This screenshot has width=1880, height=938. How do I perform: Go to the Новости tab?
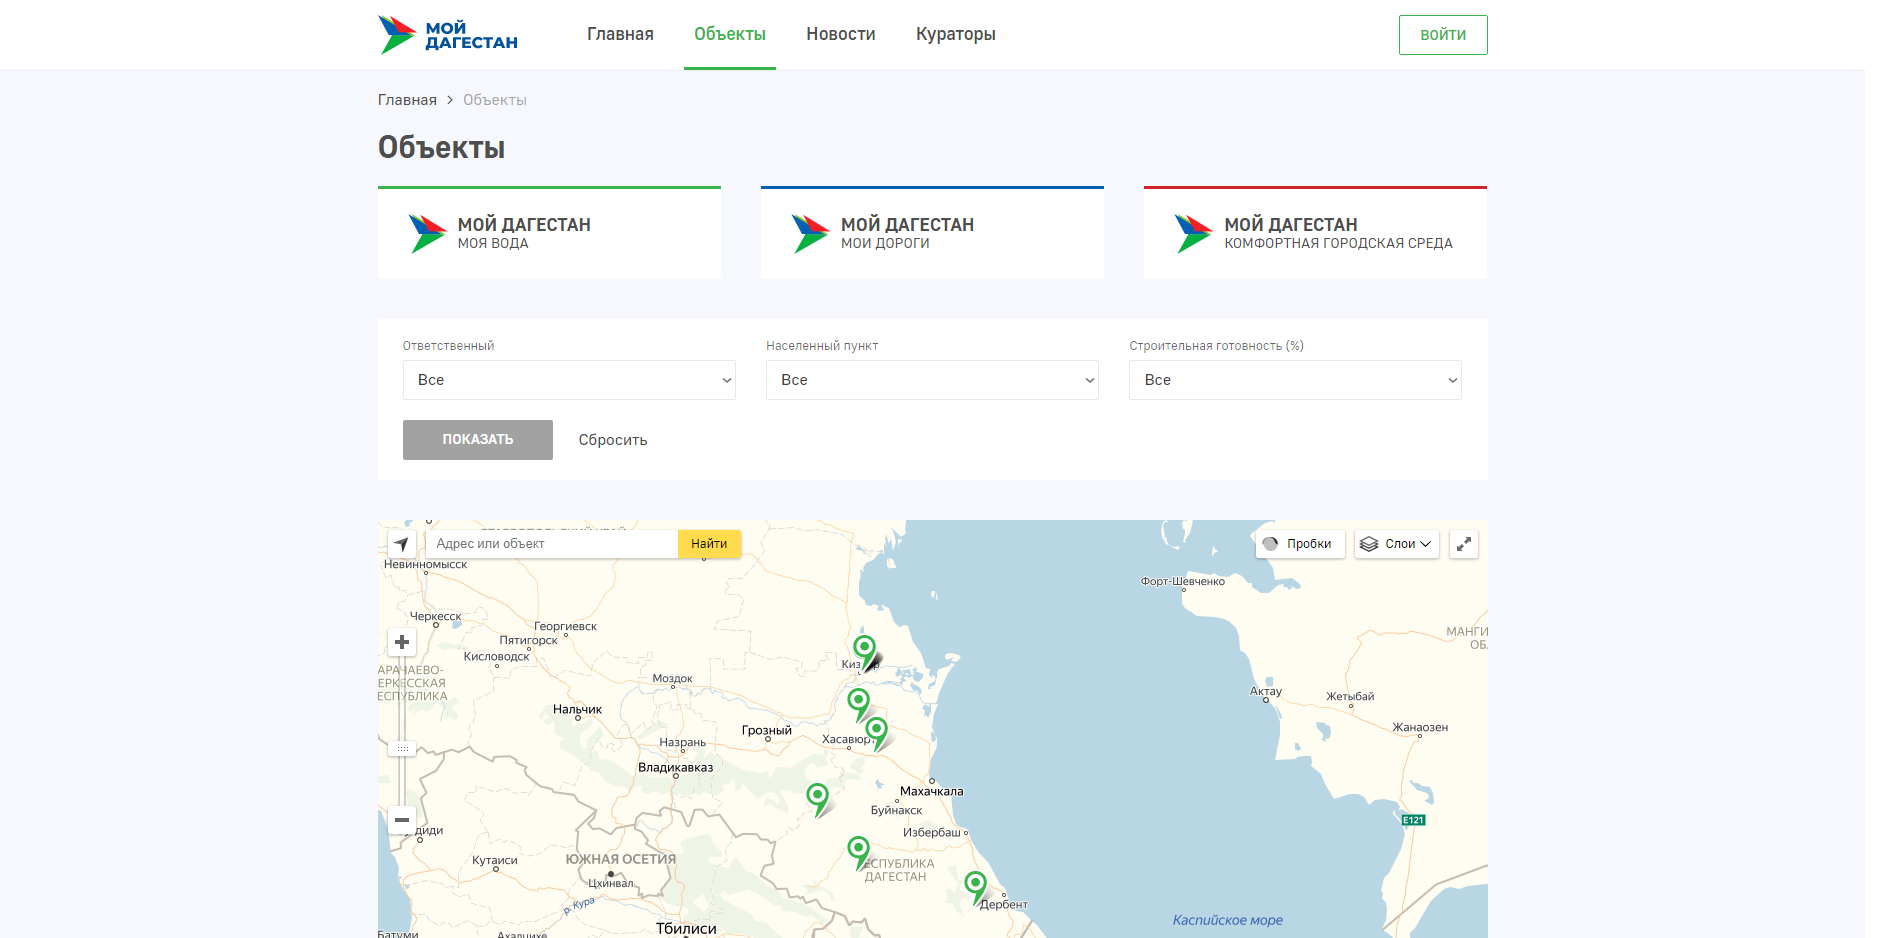click(x=841, y=34)
